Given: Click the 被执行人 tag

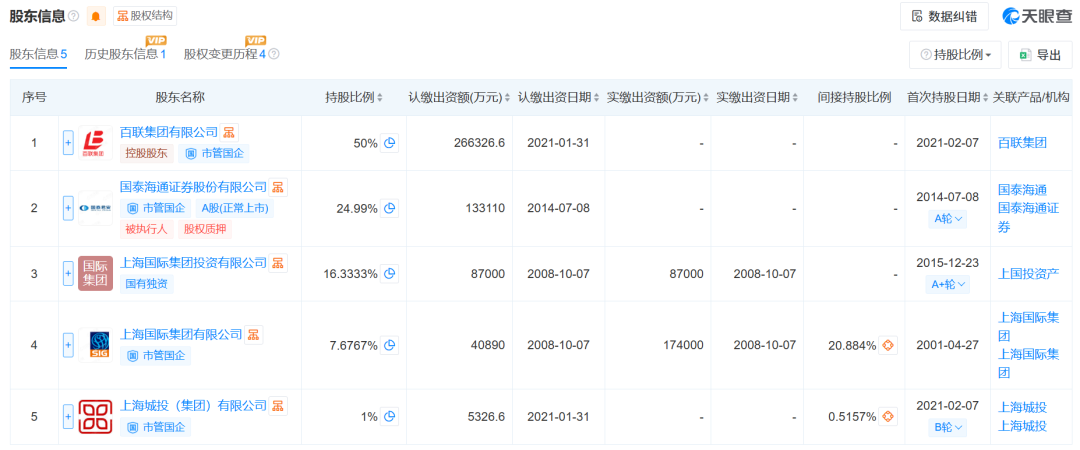Looking at the screenshot, I should [x=147, y=229].
